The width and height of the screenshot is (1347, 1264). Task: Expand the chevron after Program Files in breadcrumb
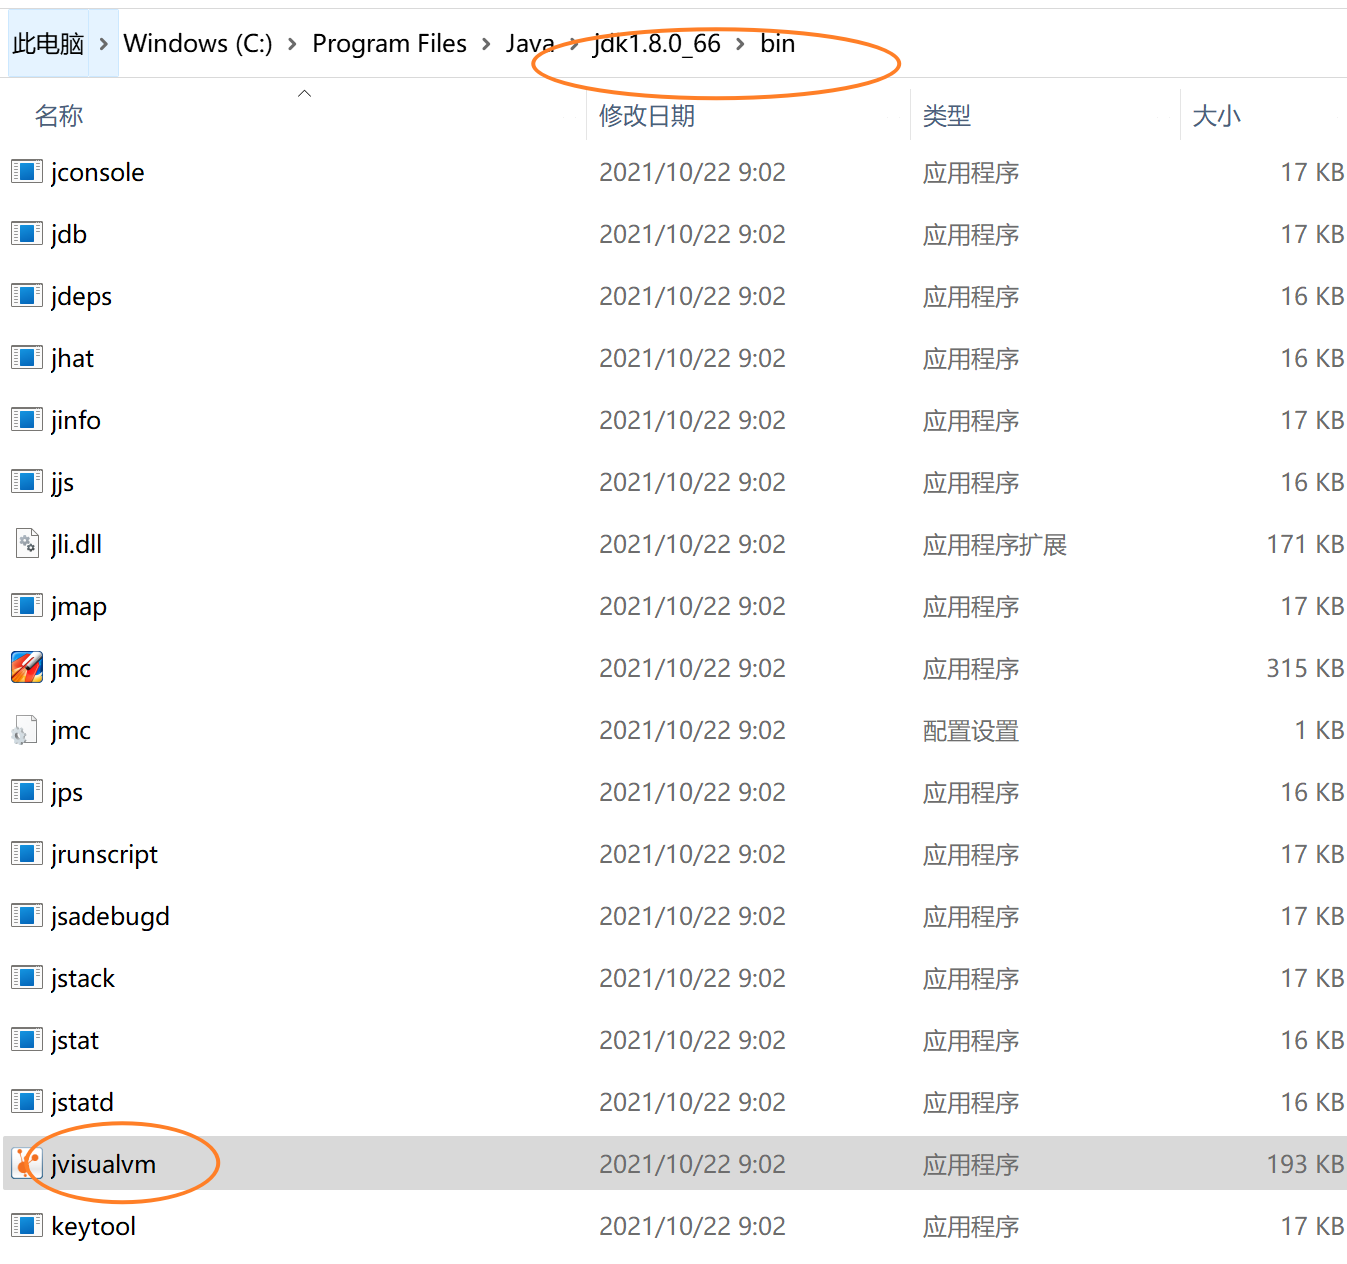point(486,44)
